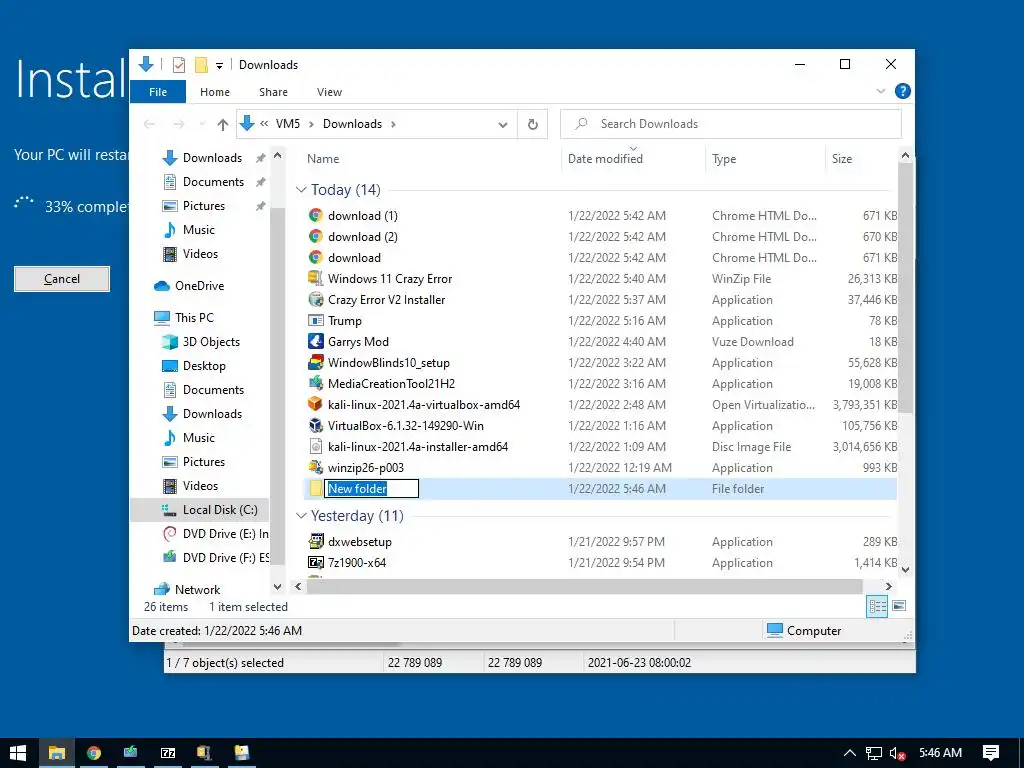
Task: Open 7-Zip File Manager taskbar icon
Action: [168, 753]
